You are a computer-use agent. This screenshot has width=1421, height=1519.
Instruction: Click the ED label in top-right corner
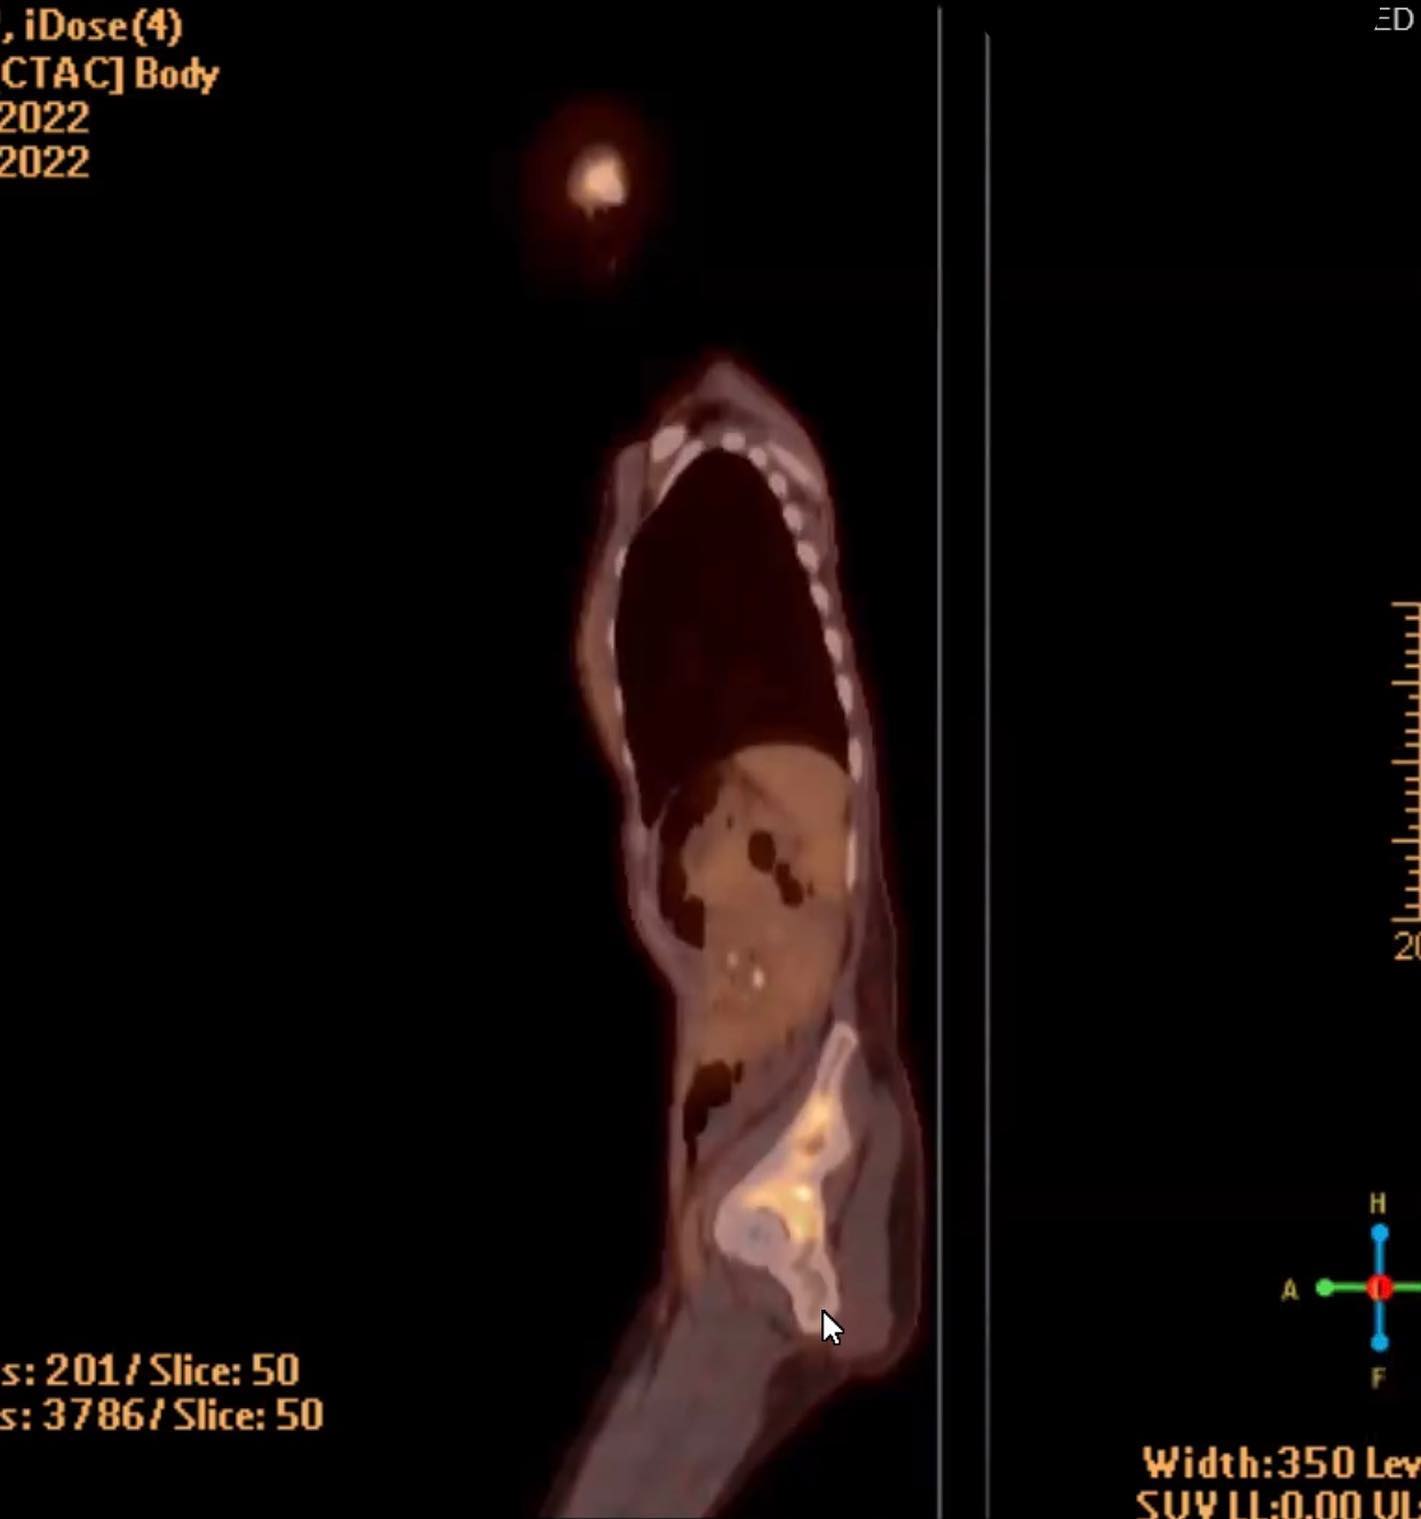(x=1396, y=19)
